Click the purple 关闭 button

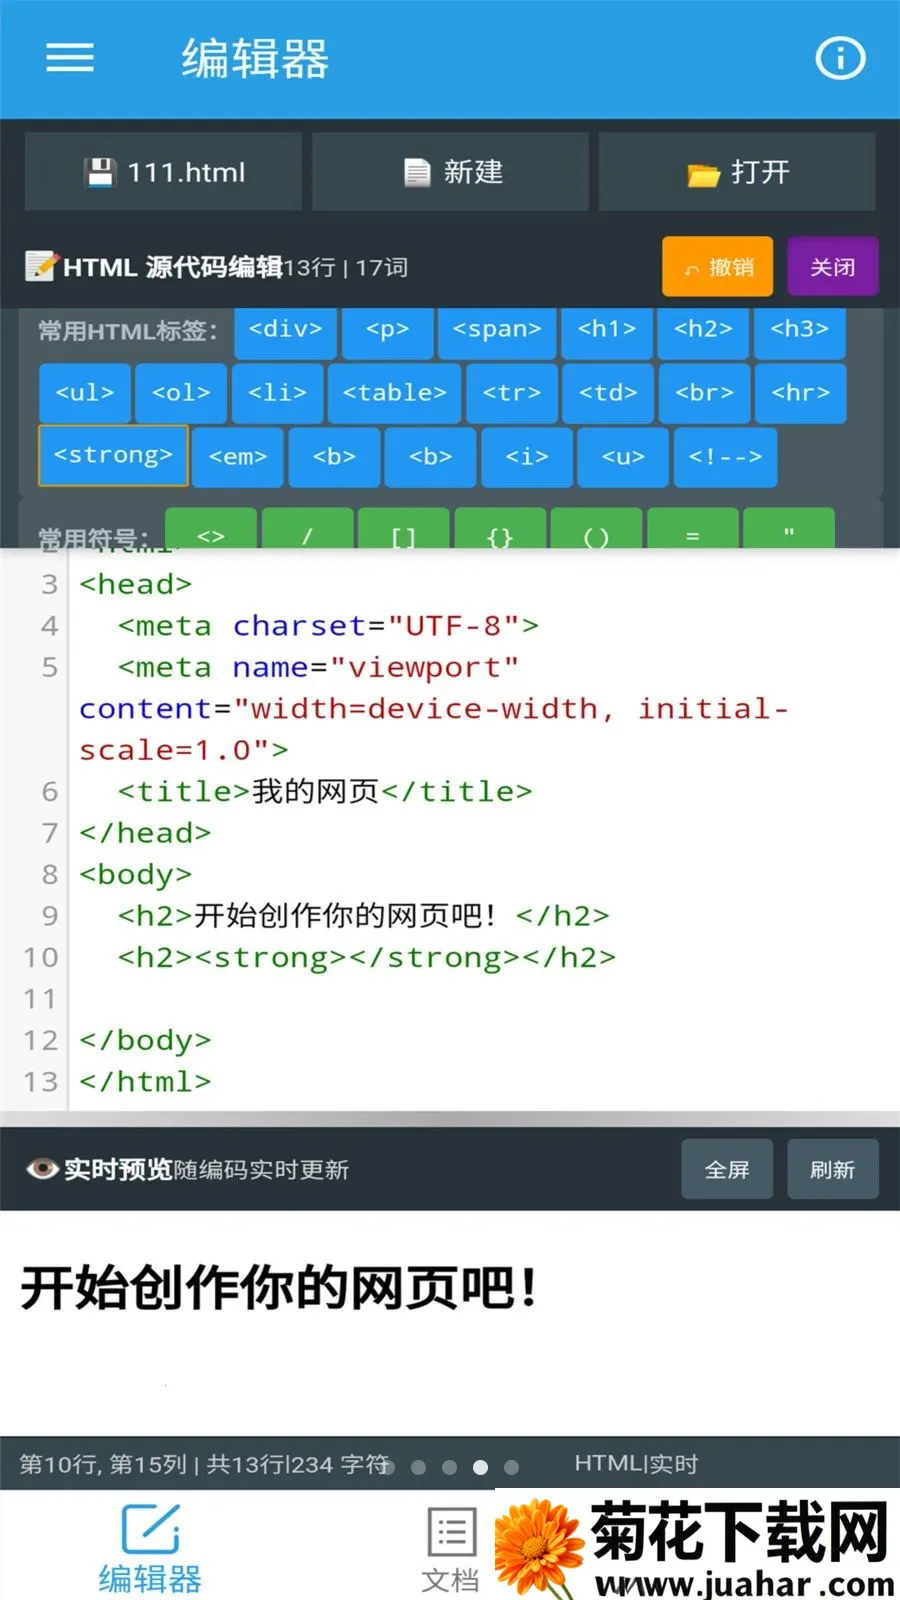(832, 267)
